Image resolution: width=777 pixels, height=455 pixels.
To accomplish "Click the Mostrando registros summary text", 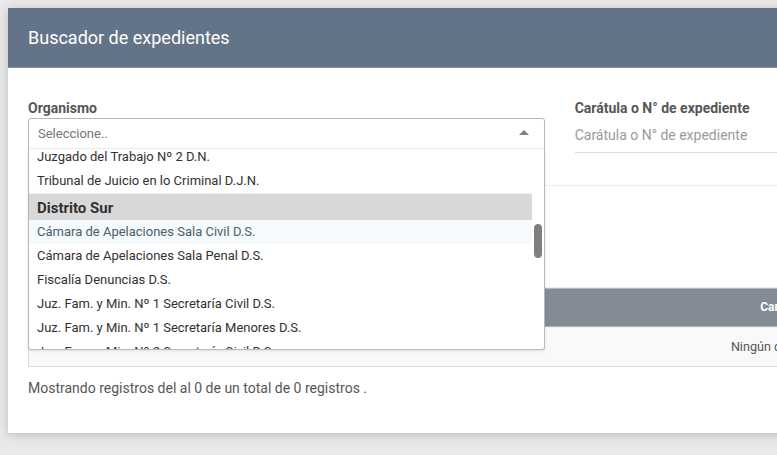I will click(197, 387).
